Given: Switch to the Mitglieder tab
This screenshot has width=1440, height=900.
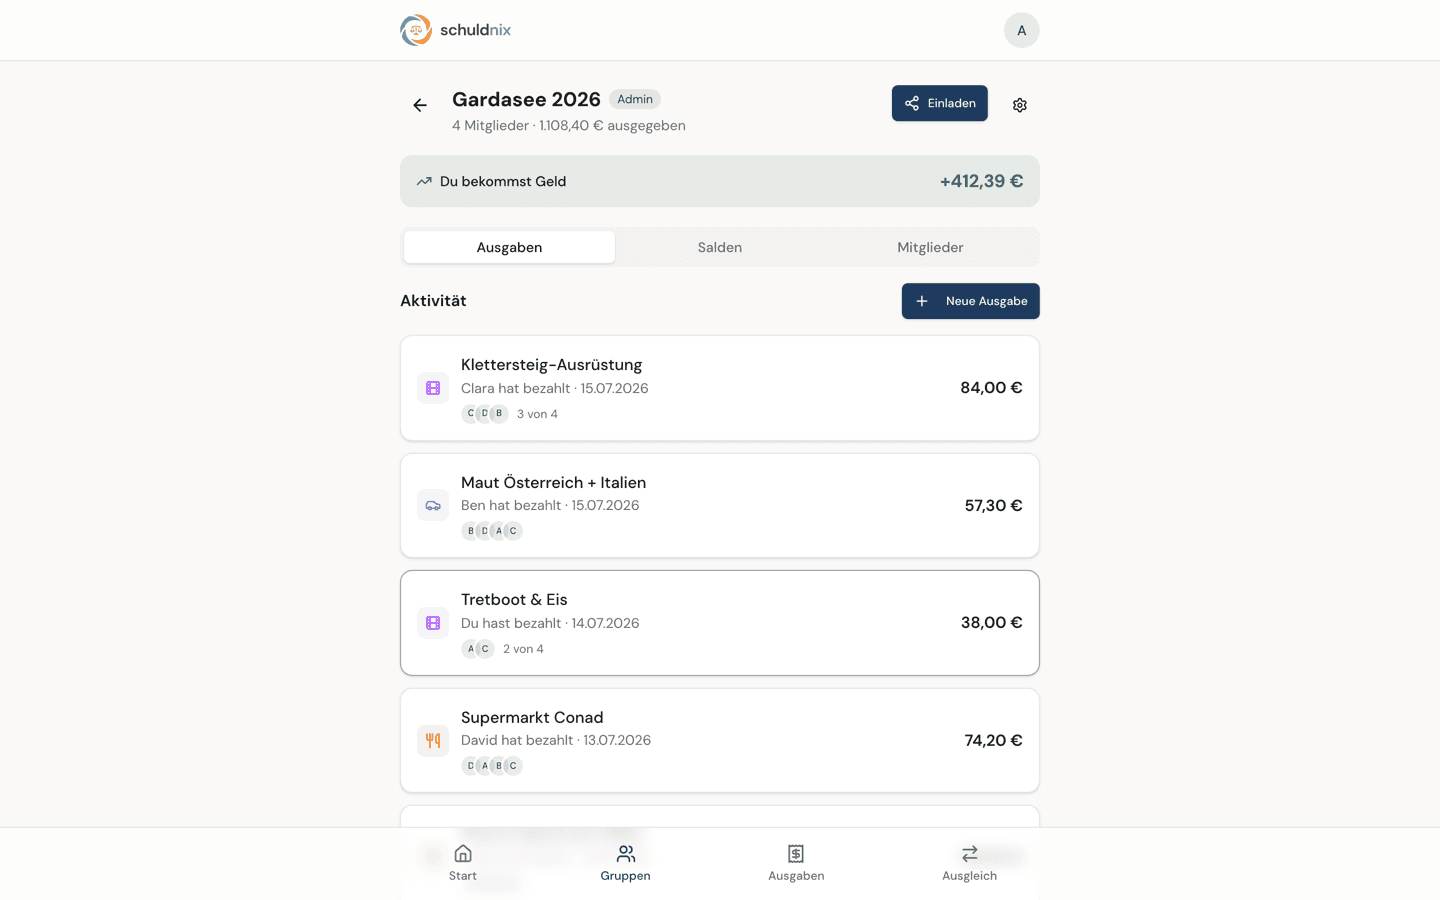Looking at the screenshot, I should [x=930, y=247].
